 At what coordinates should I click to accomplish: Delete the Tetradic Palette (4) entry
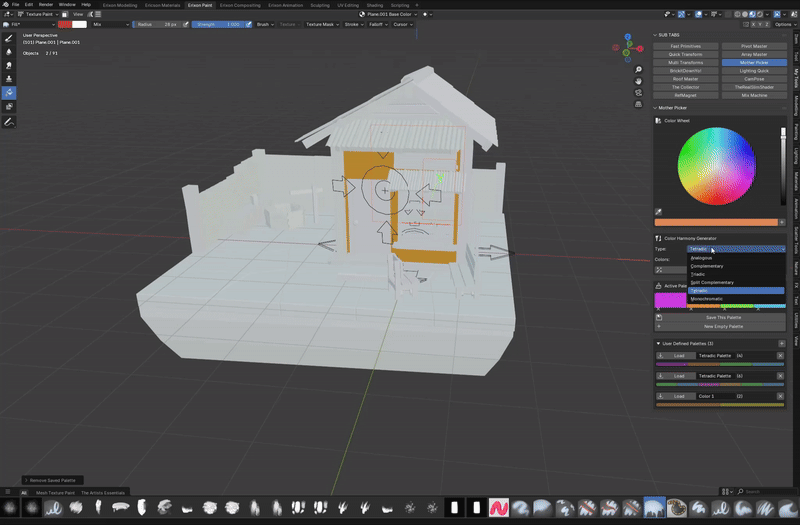point(780,356)
